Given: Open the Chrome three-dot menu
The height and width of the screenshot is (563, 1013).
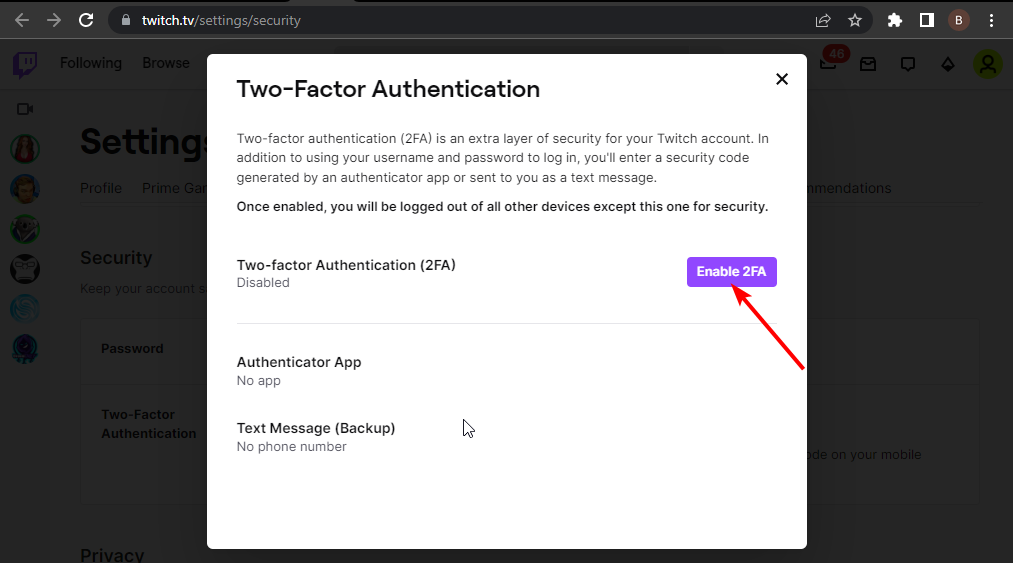Looking at the screenshot, I should 991,21.
